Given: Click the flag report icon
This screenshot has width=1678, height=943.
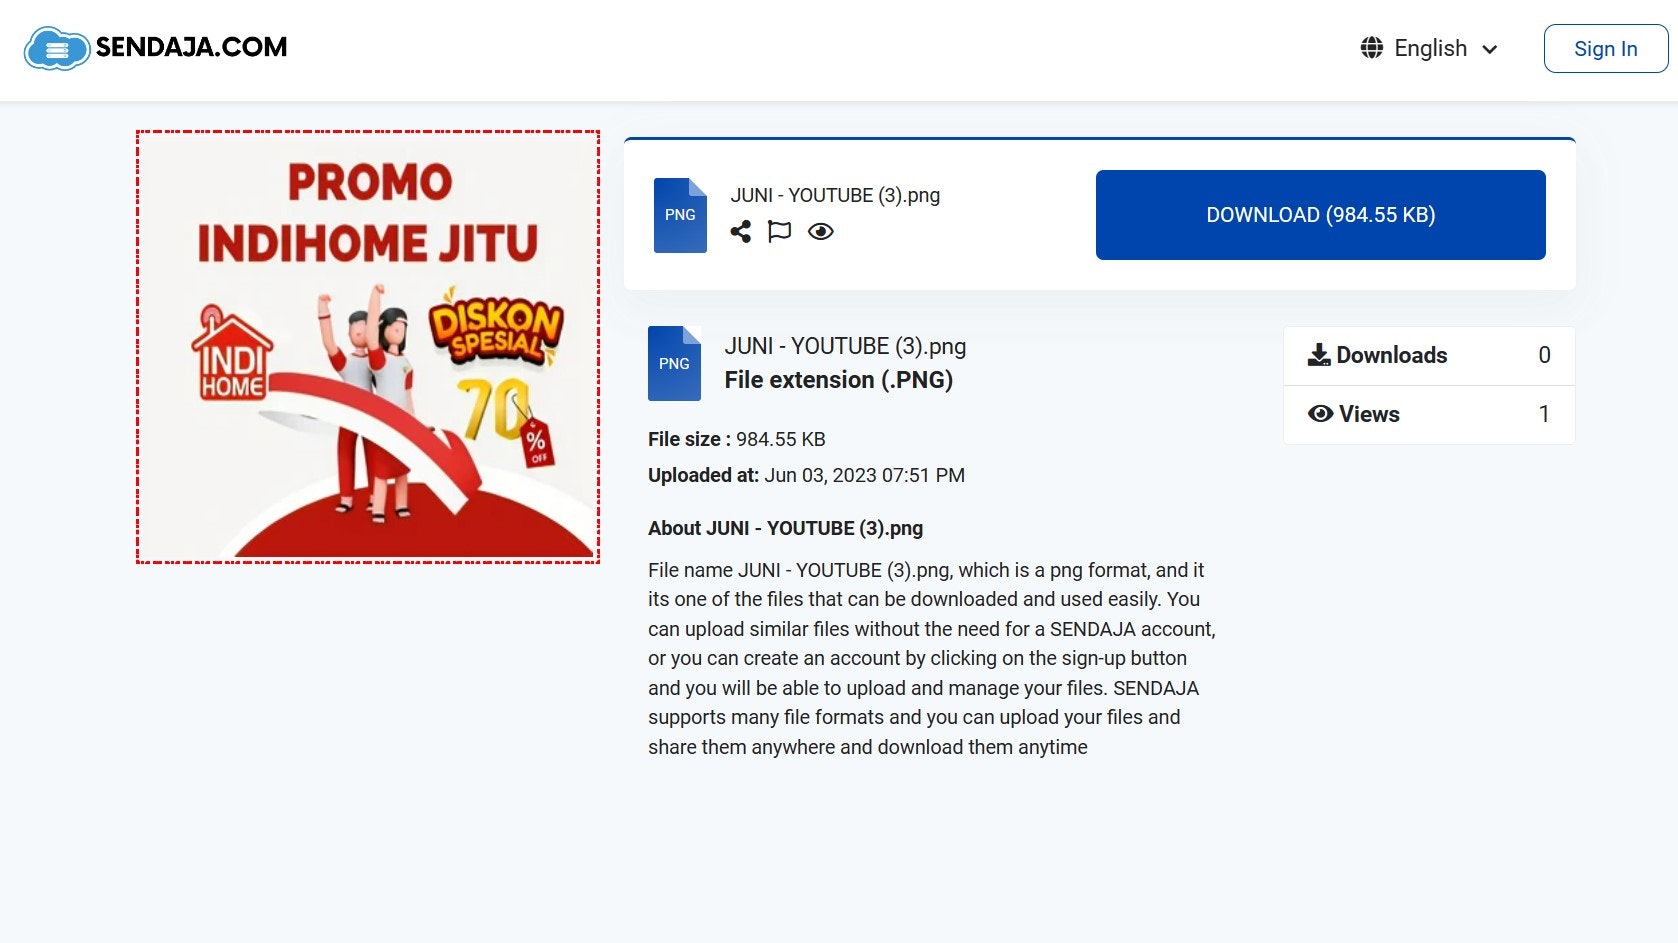Looking at the screenshot, I should tap(779, 232).
